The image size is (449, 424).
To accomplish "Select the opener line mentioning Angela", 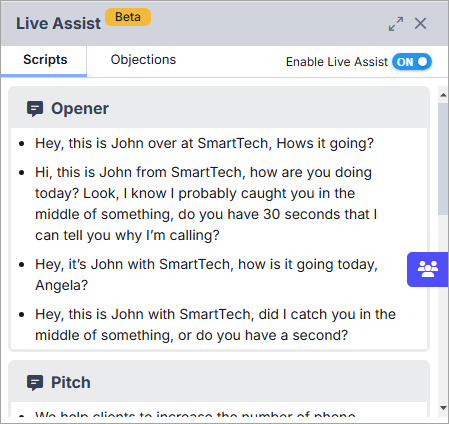I will pos(206,275).
